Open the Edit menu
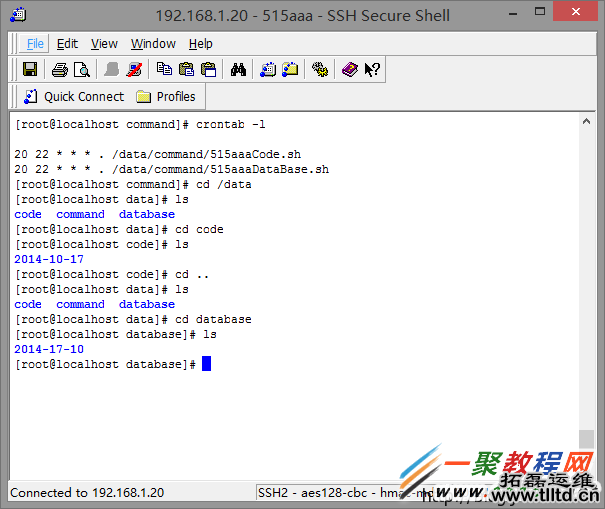Screen dimensions: 605x509 (x=67, y=44)
